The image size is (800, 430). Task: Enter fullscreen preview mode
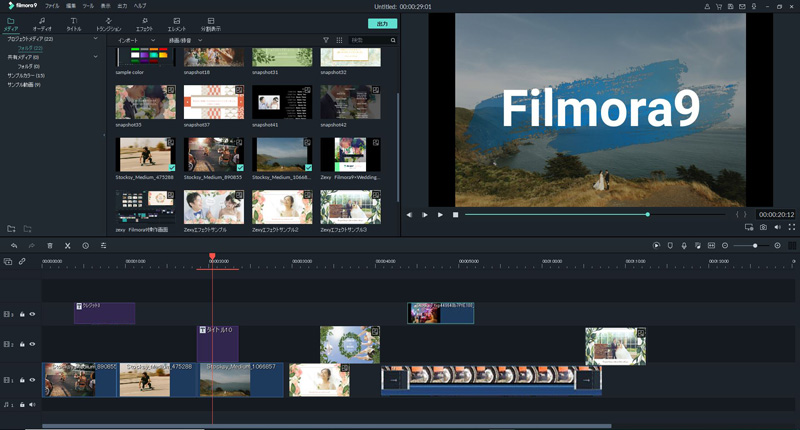tap(791, 227)
